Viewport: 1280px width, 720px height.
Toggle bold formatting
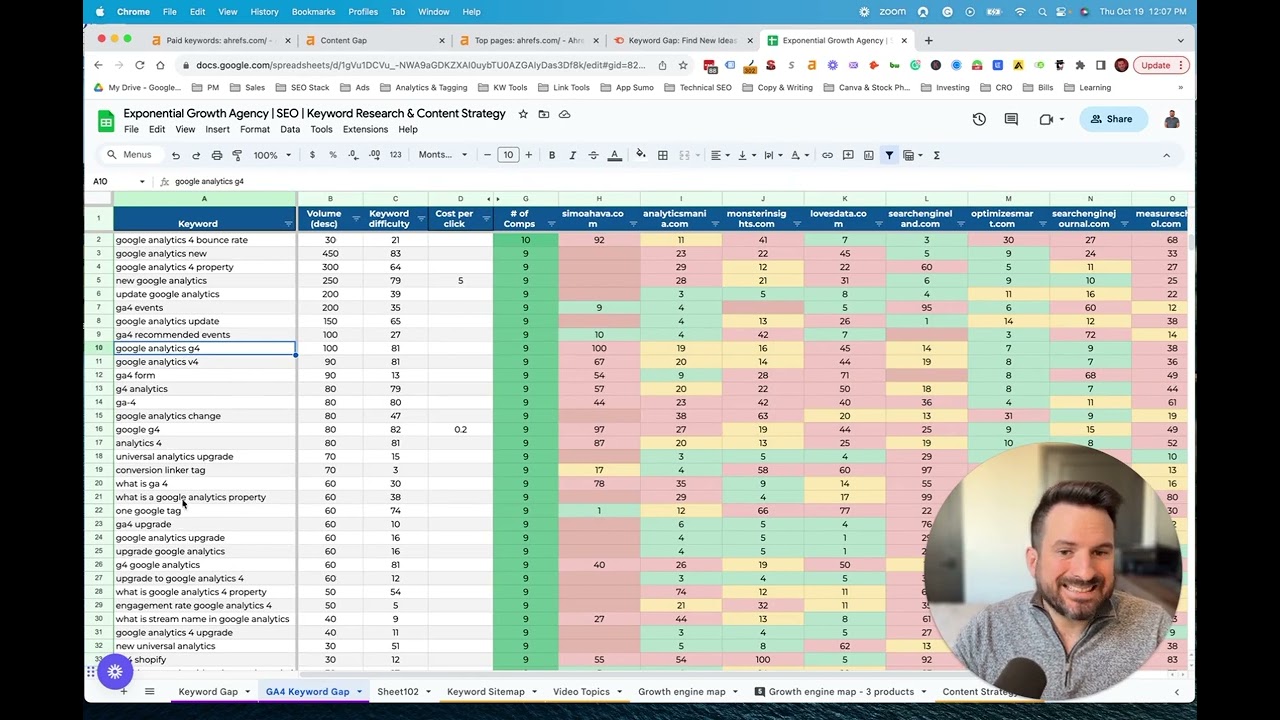pos(552,155)
